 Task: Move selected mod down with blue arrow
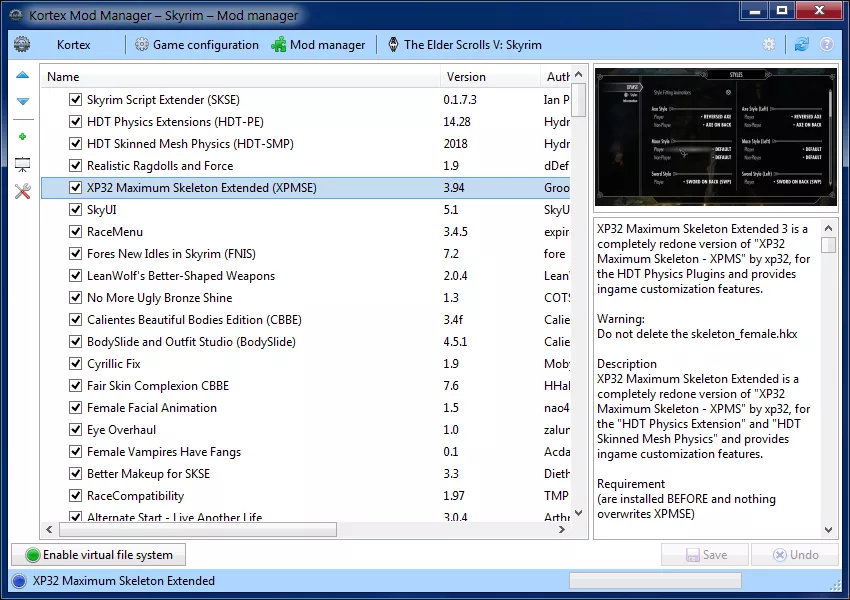click(x=23, y=101)
